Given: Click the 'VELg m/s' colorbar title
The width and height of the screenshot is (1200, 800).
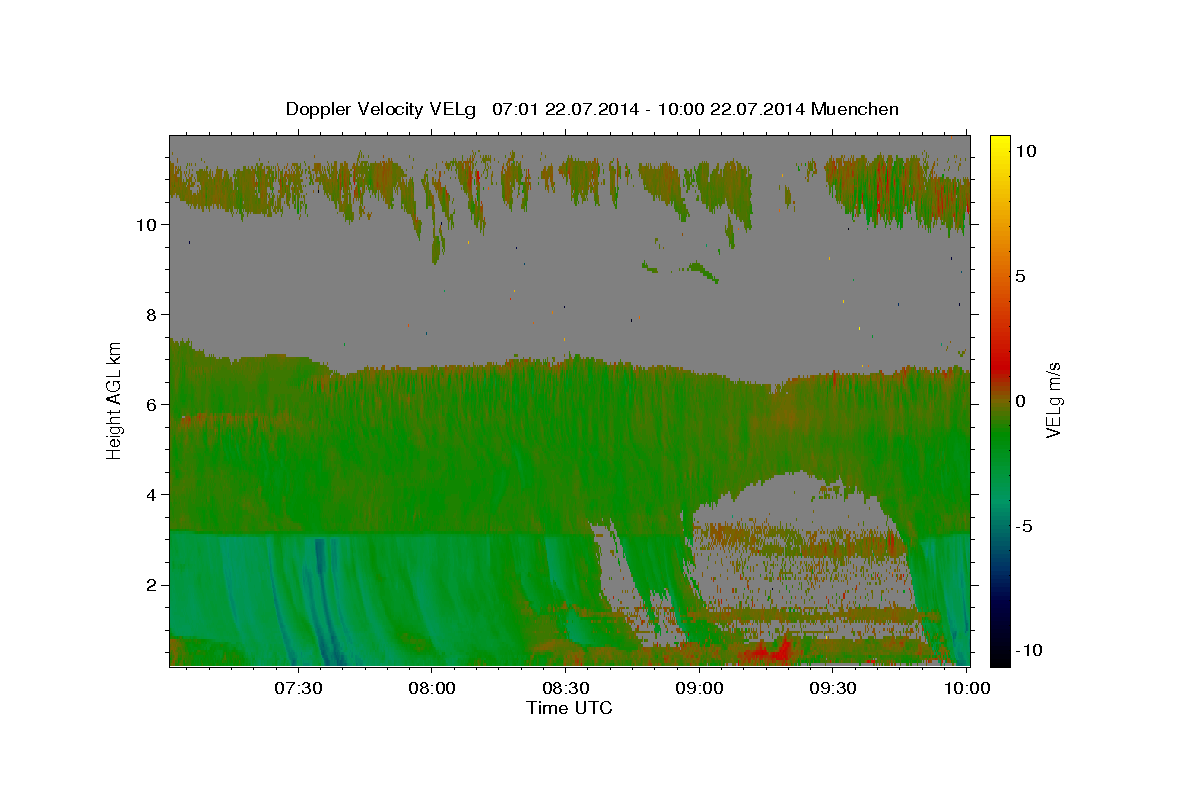Looking at the screenshot, I should coord(1053,400).
